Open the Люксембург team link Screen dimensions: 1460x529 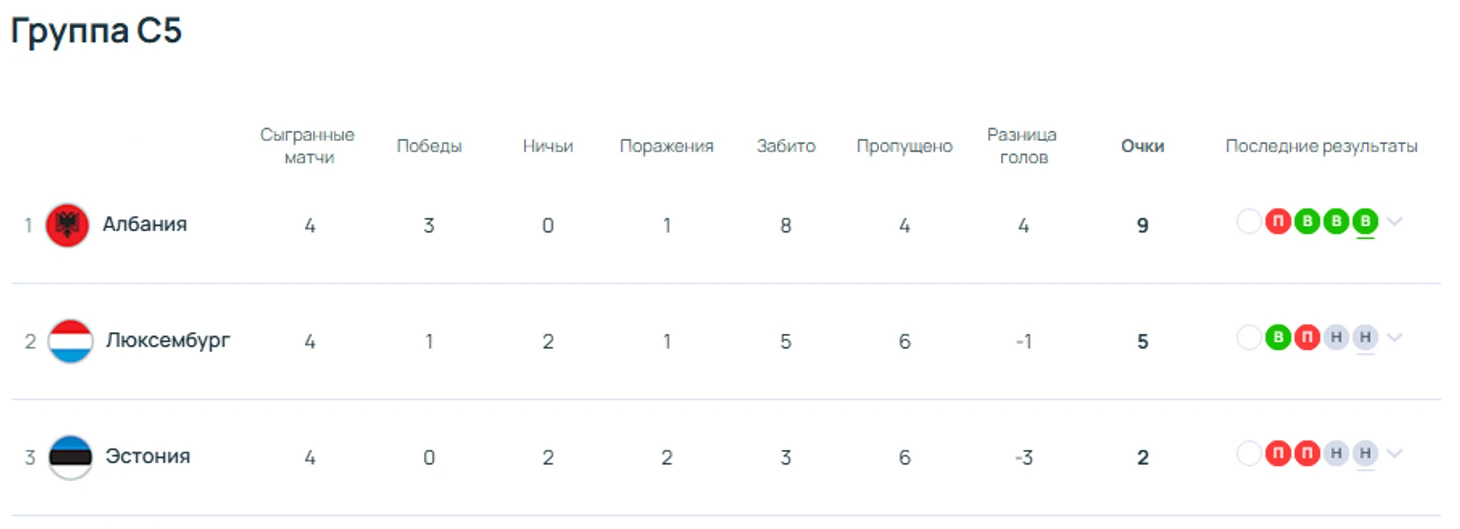[168, 340]
